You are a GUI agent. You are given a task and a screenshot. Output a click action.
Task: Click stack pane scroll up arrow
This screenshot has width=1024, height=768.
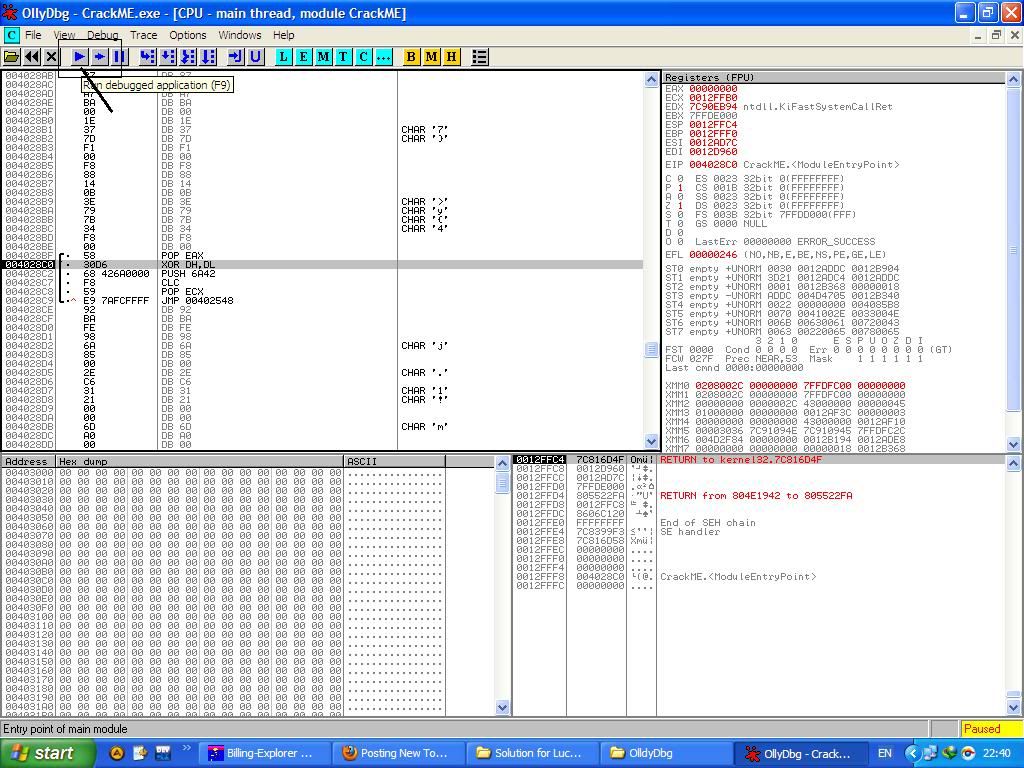(1014, 464)
